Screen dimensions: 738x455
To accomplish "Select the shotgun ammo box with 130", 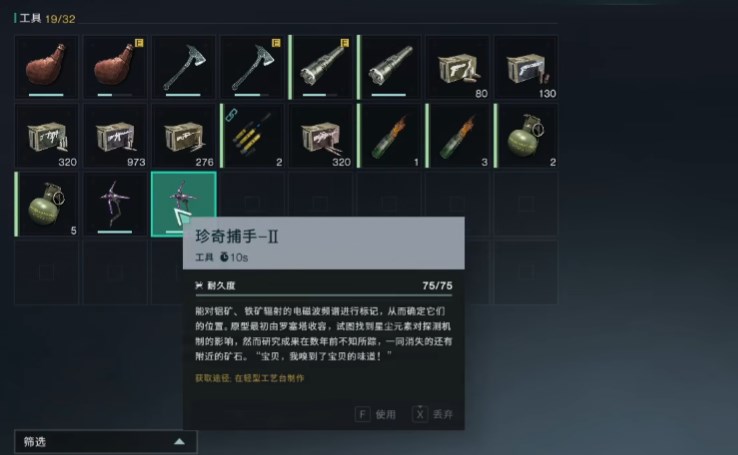I will 526,67.
